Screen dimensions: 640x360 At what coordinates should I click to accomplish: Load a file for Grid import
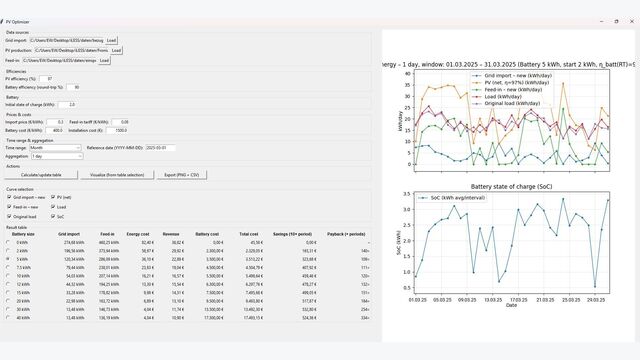point(111,40)
